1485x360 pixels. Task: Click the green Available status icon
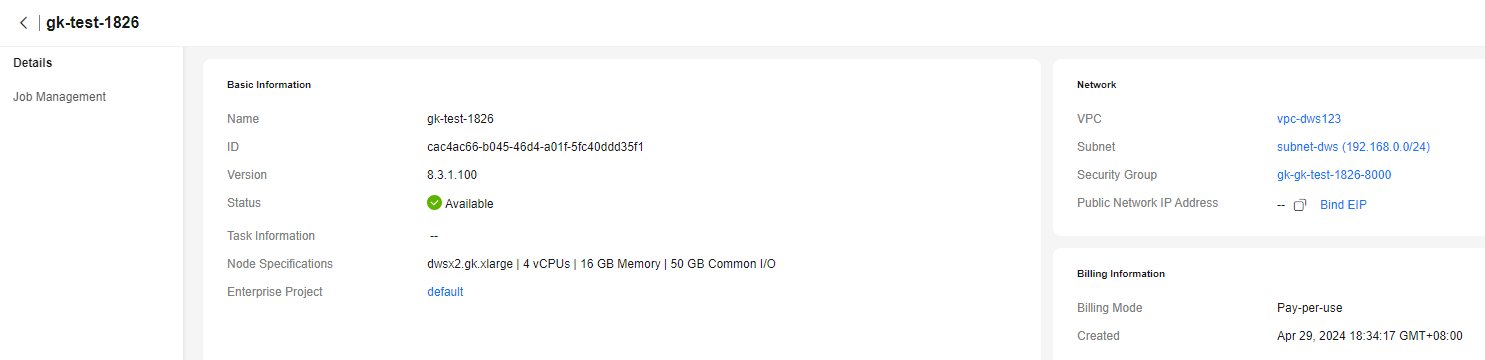pyautogui.click(x=434, y=203)
